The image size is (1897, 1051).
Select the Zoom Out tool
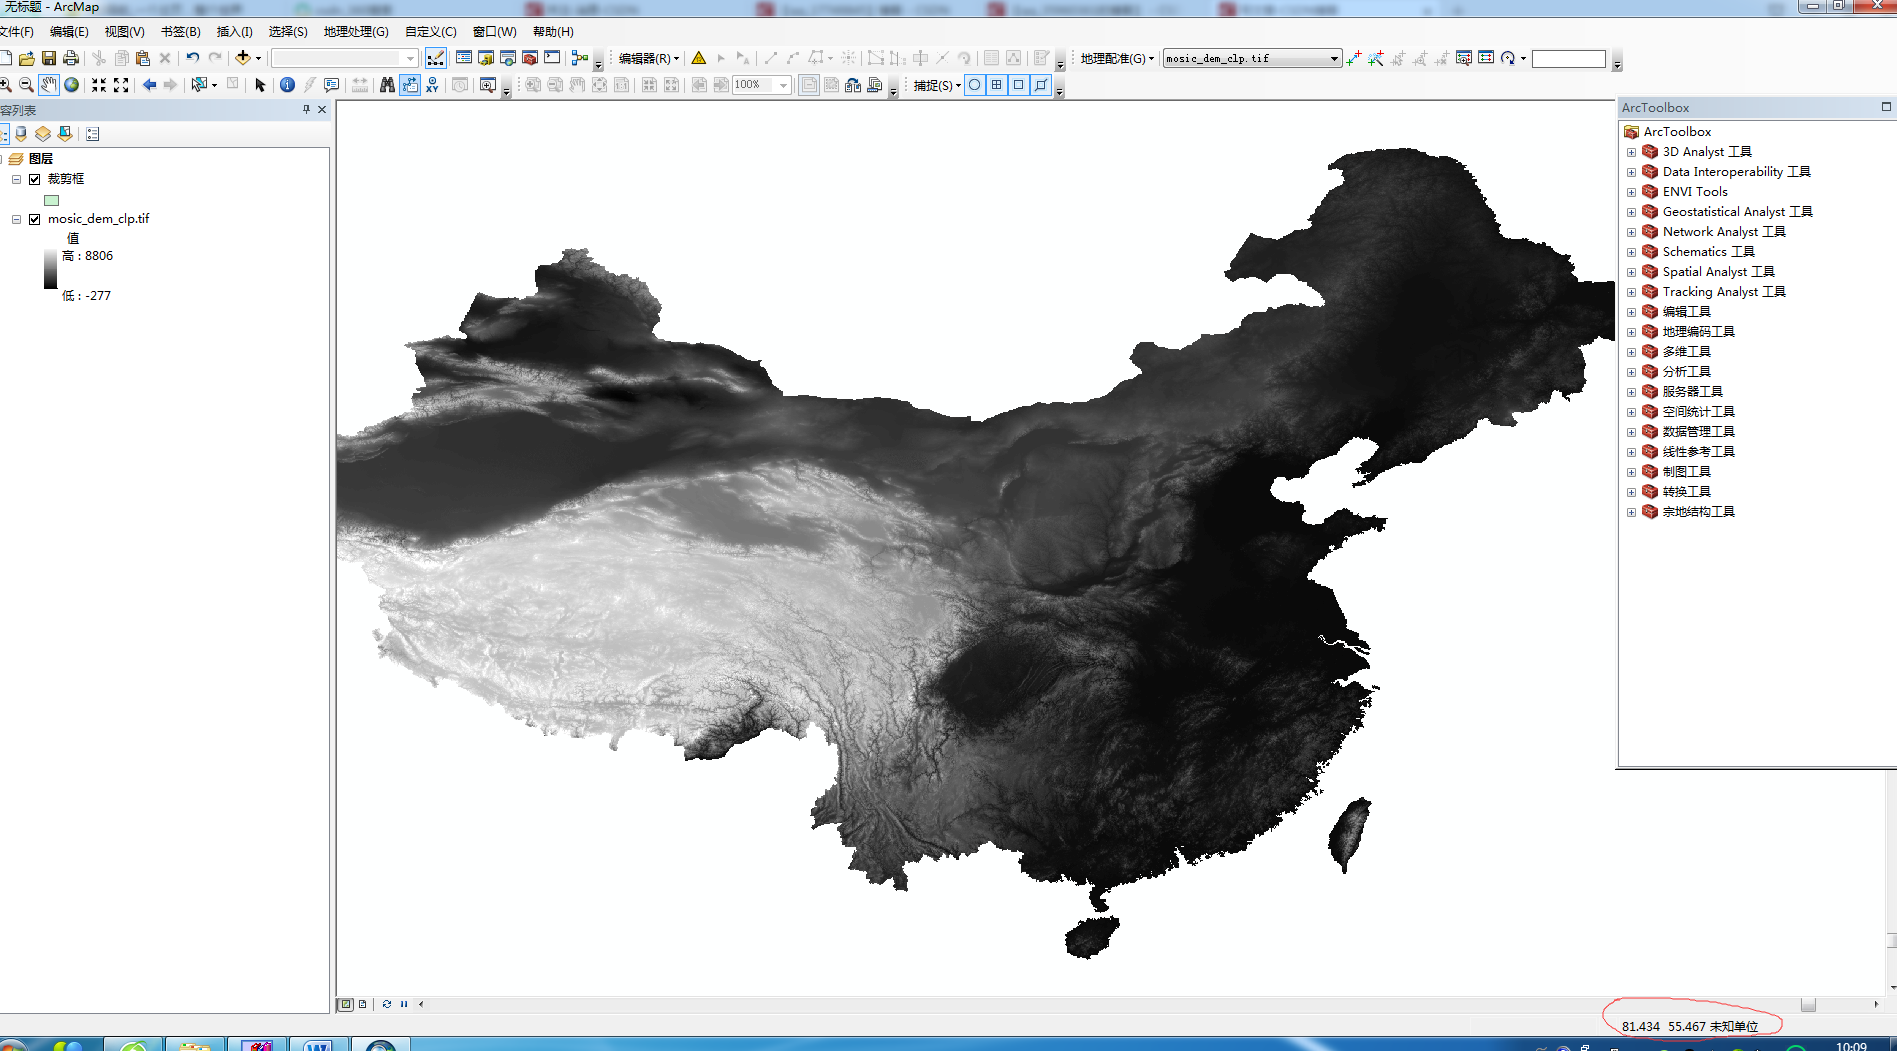pyautogui.click(x=27, y=85)
